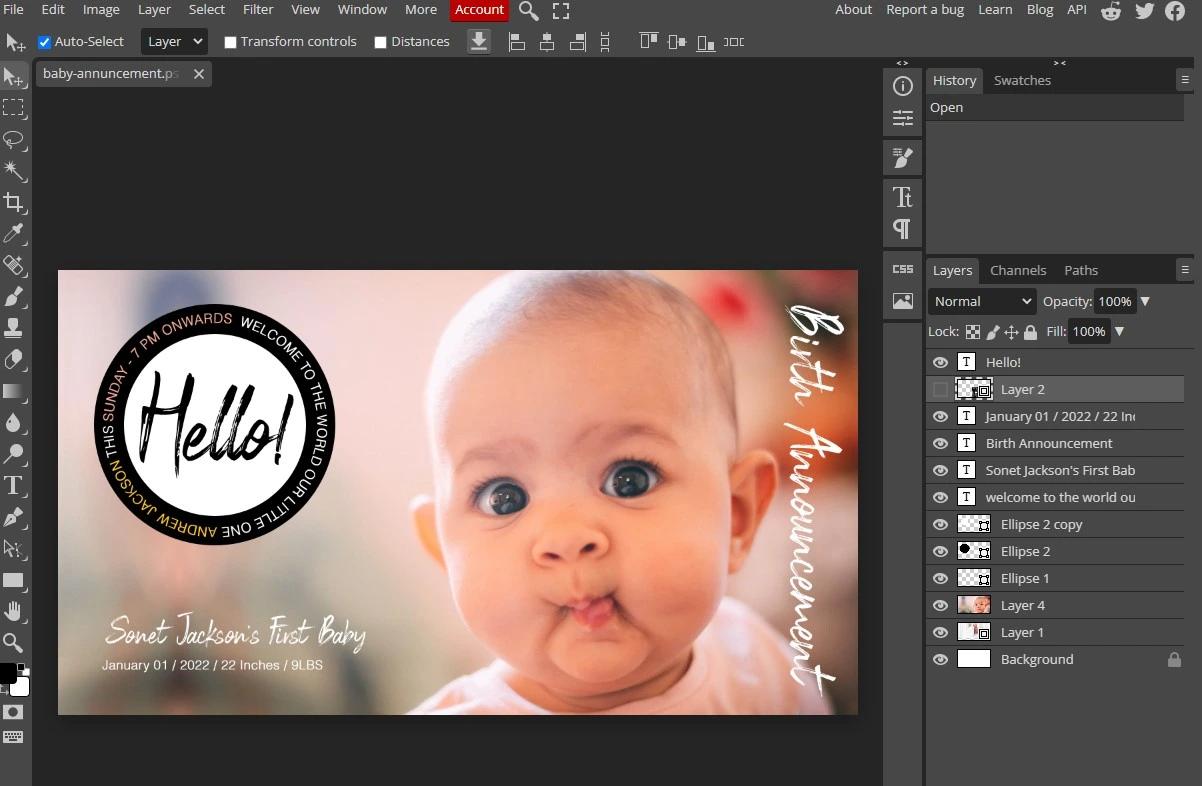
Task: Open the Character panel
Action: 902,197
